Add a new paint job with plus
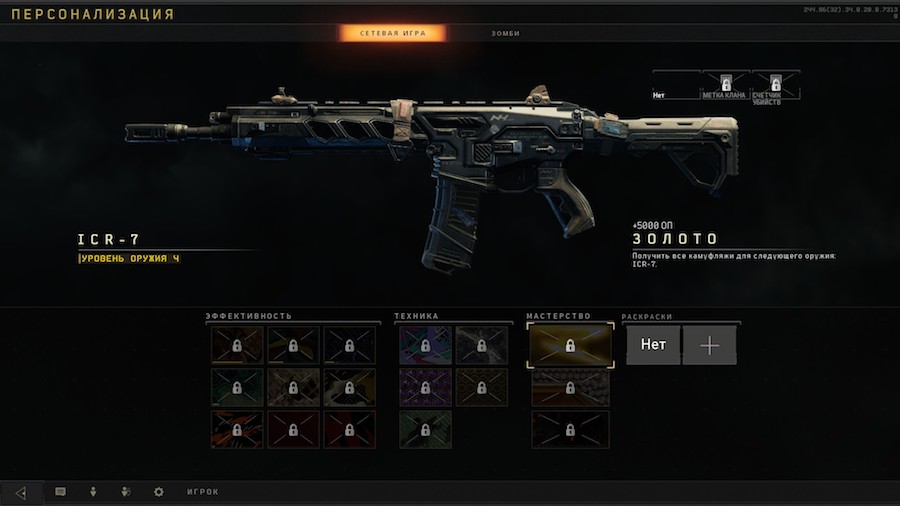Screen dimensions: 900x506 click(709, 345)
